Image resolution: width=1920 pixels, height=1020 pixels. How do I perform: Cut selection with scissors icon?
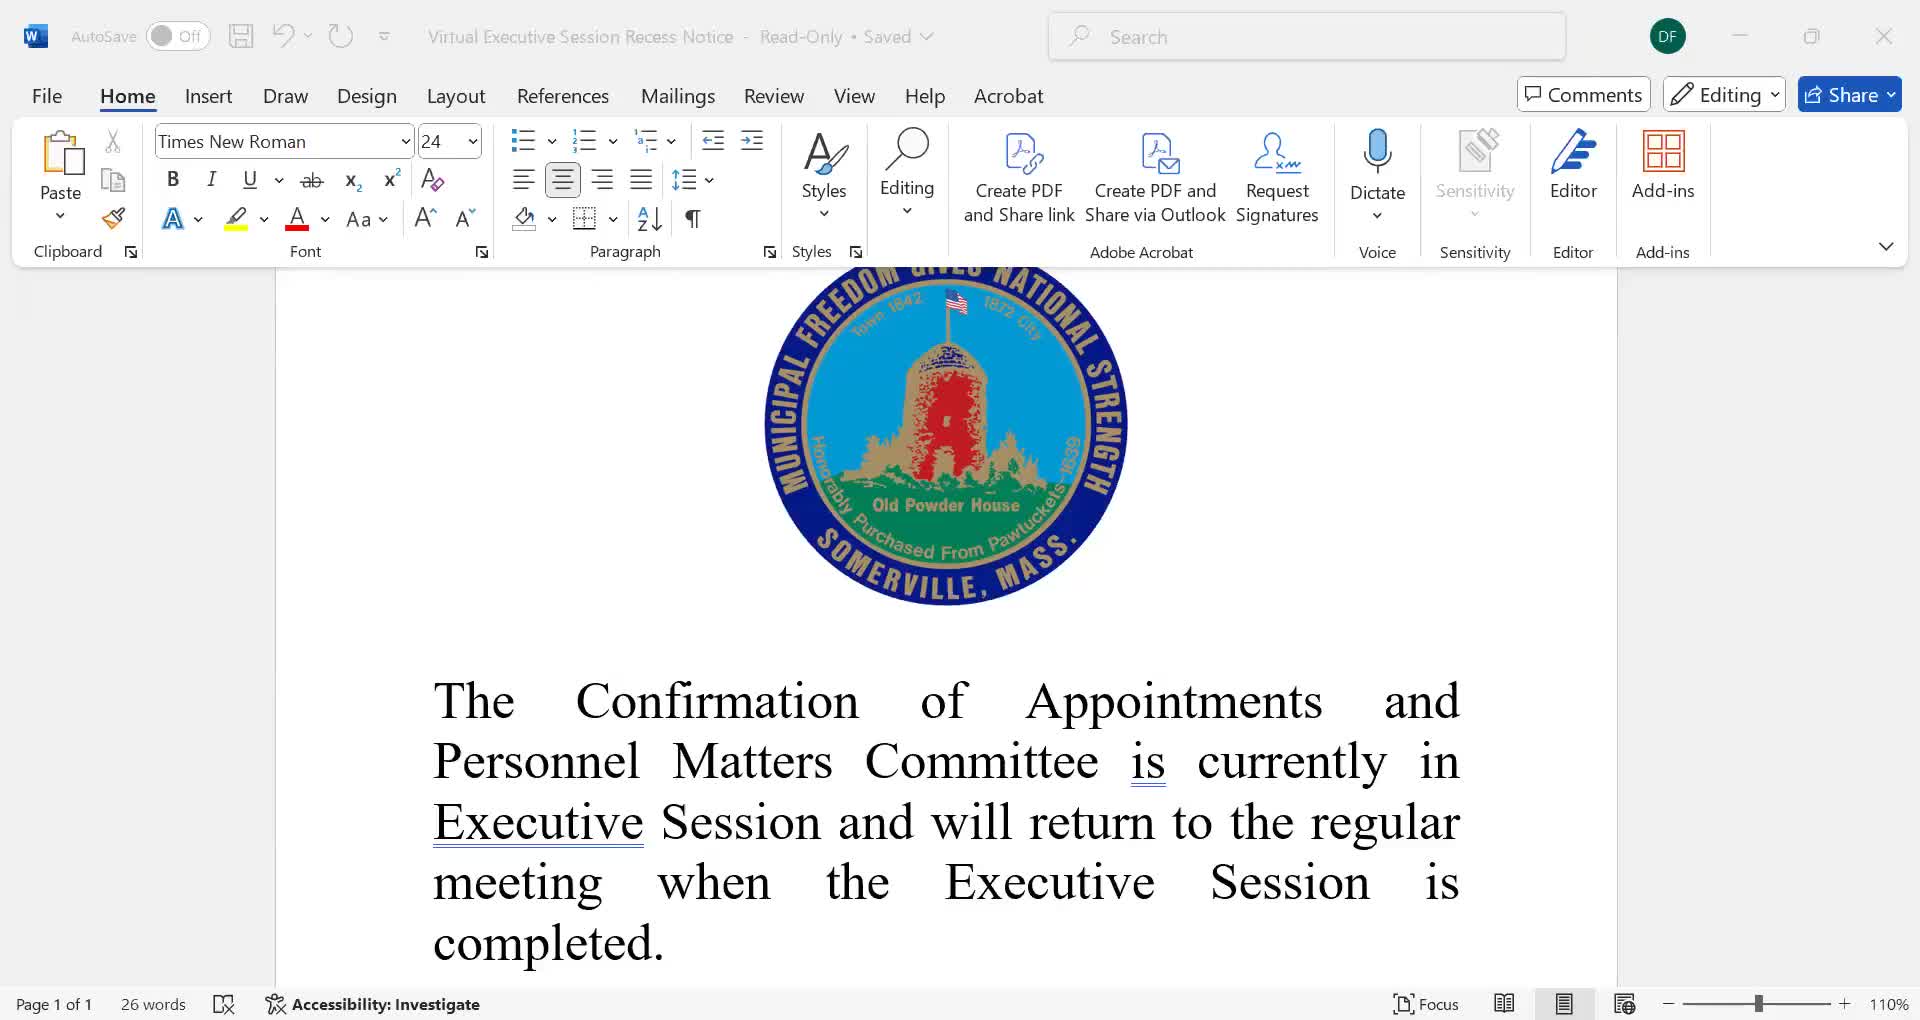pos(113,142)
